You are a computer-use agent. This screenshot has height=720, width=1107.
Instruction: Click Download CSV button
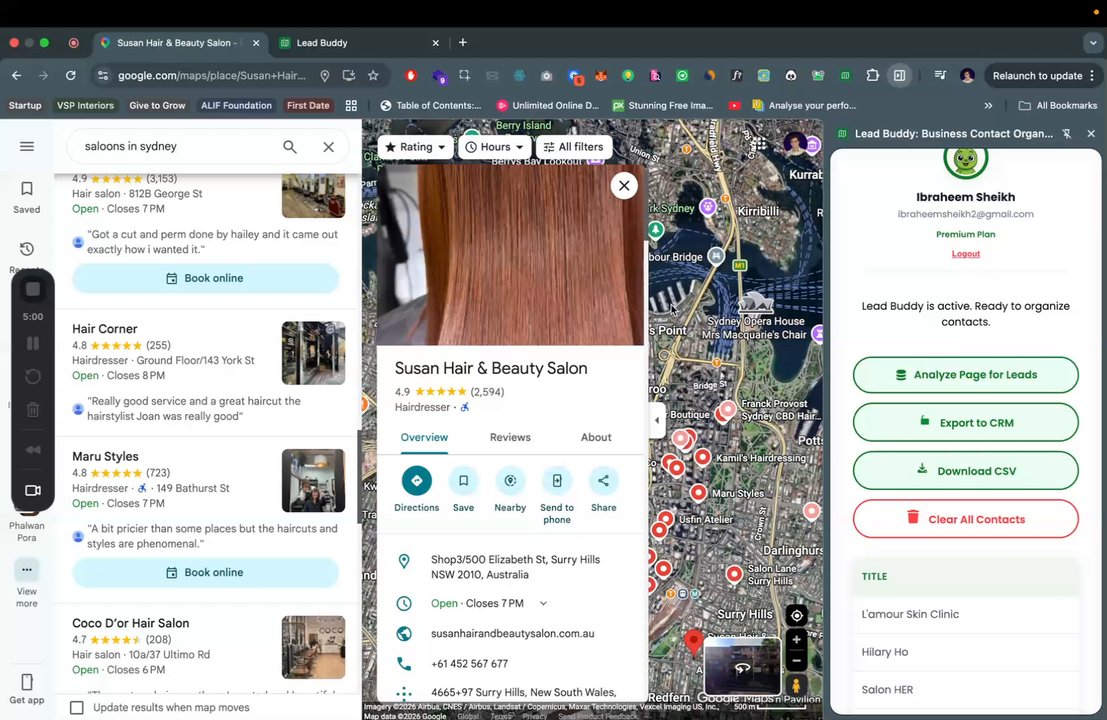[965, 471]
